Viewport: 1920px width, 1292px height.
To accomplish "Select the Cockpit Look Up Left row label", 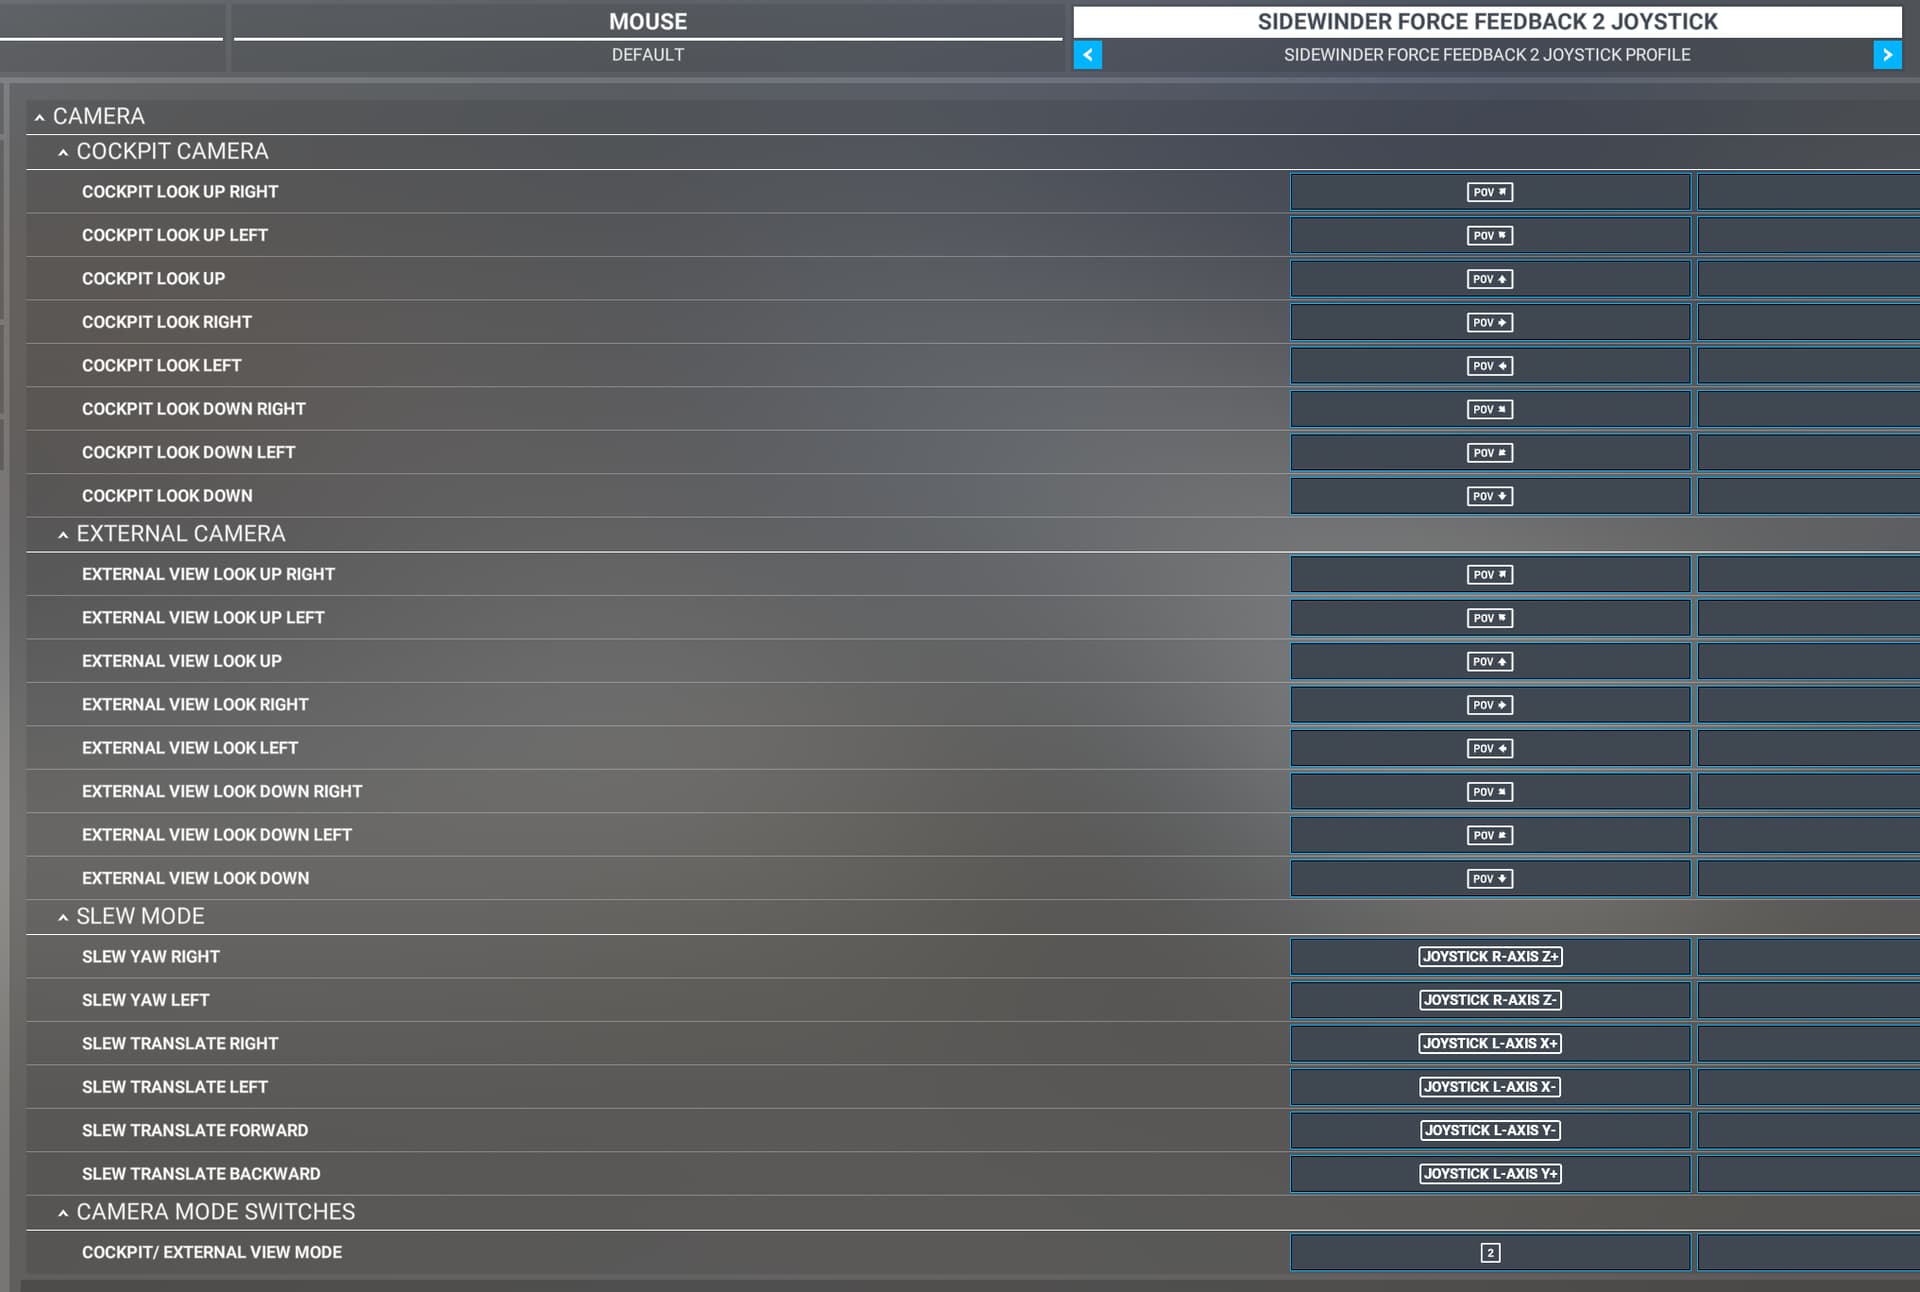I will point(175,235).
